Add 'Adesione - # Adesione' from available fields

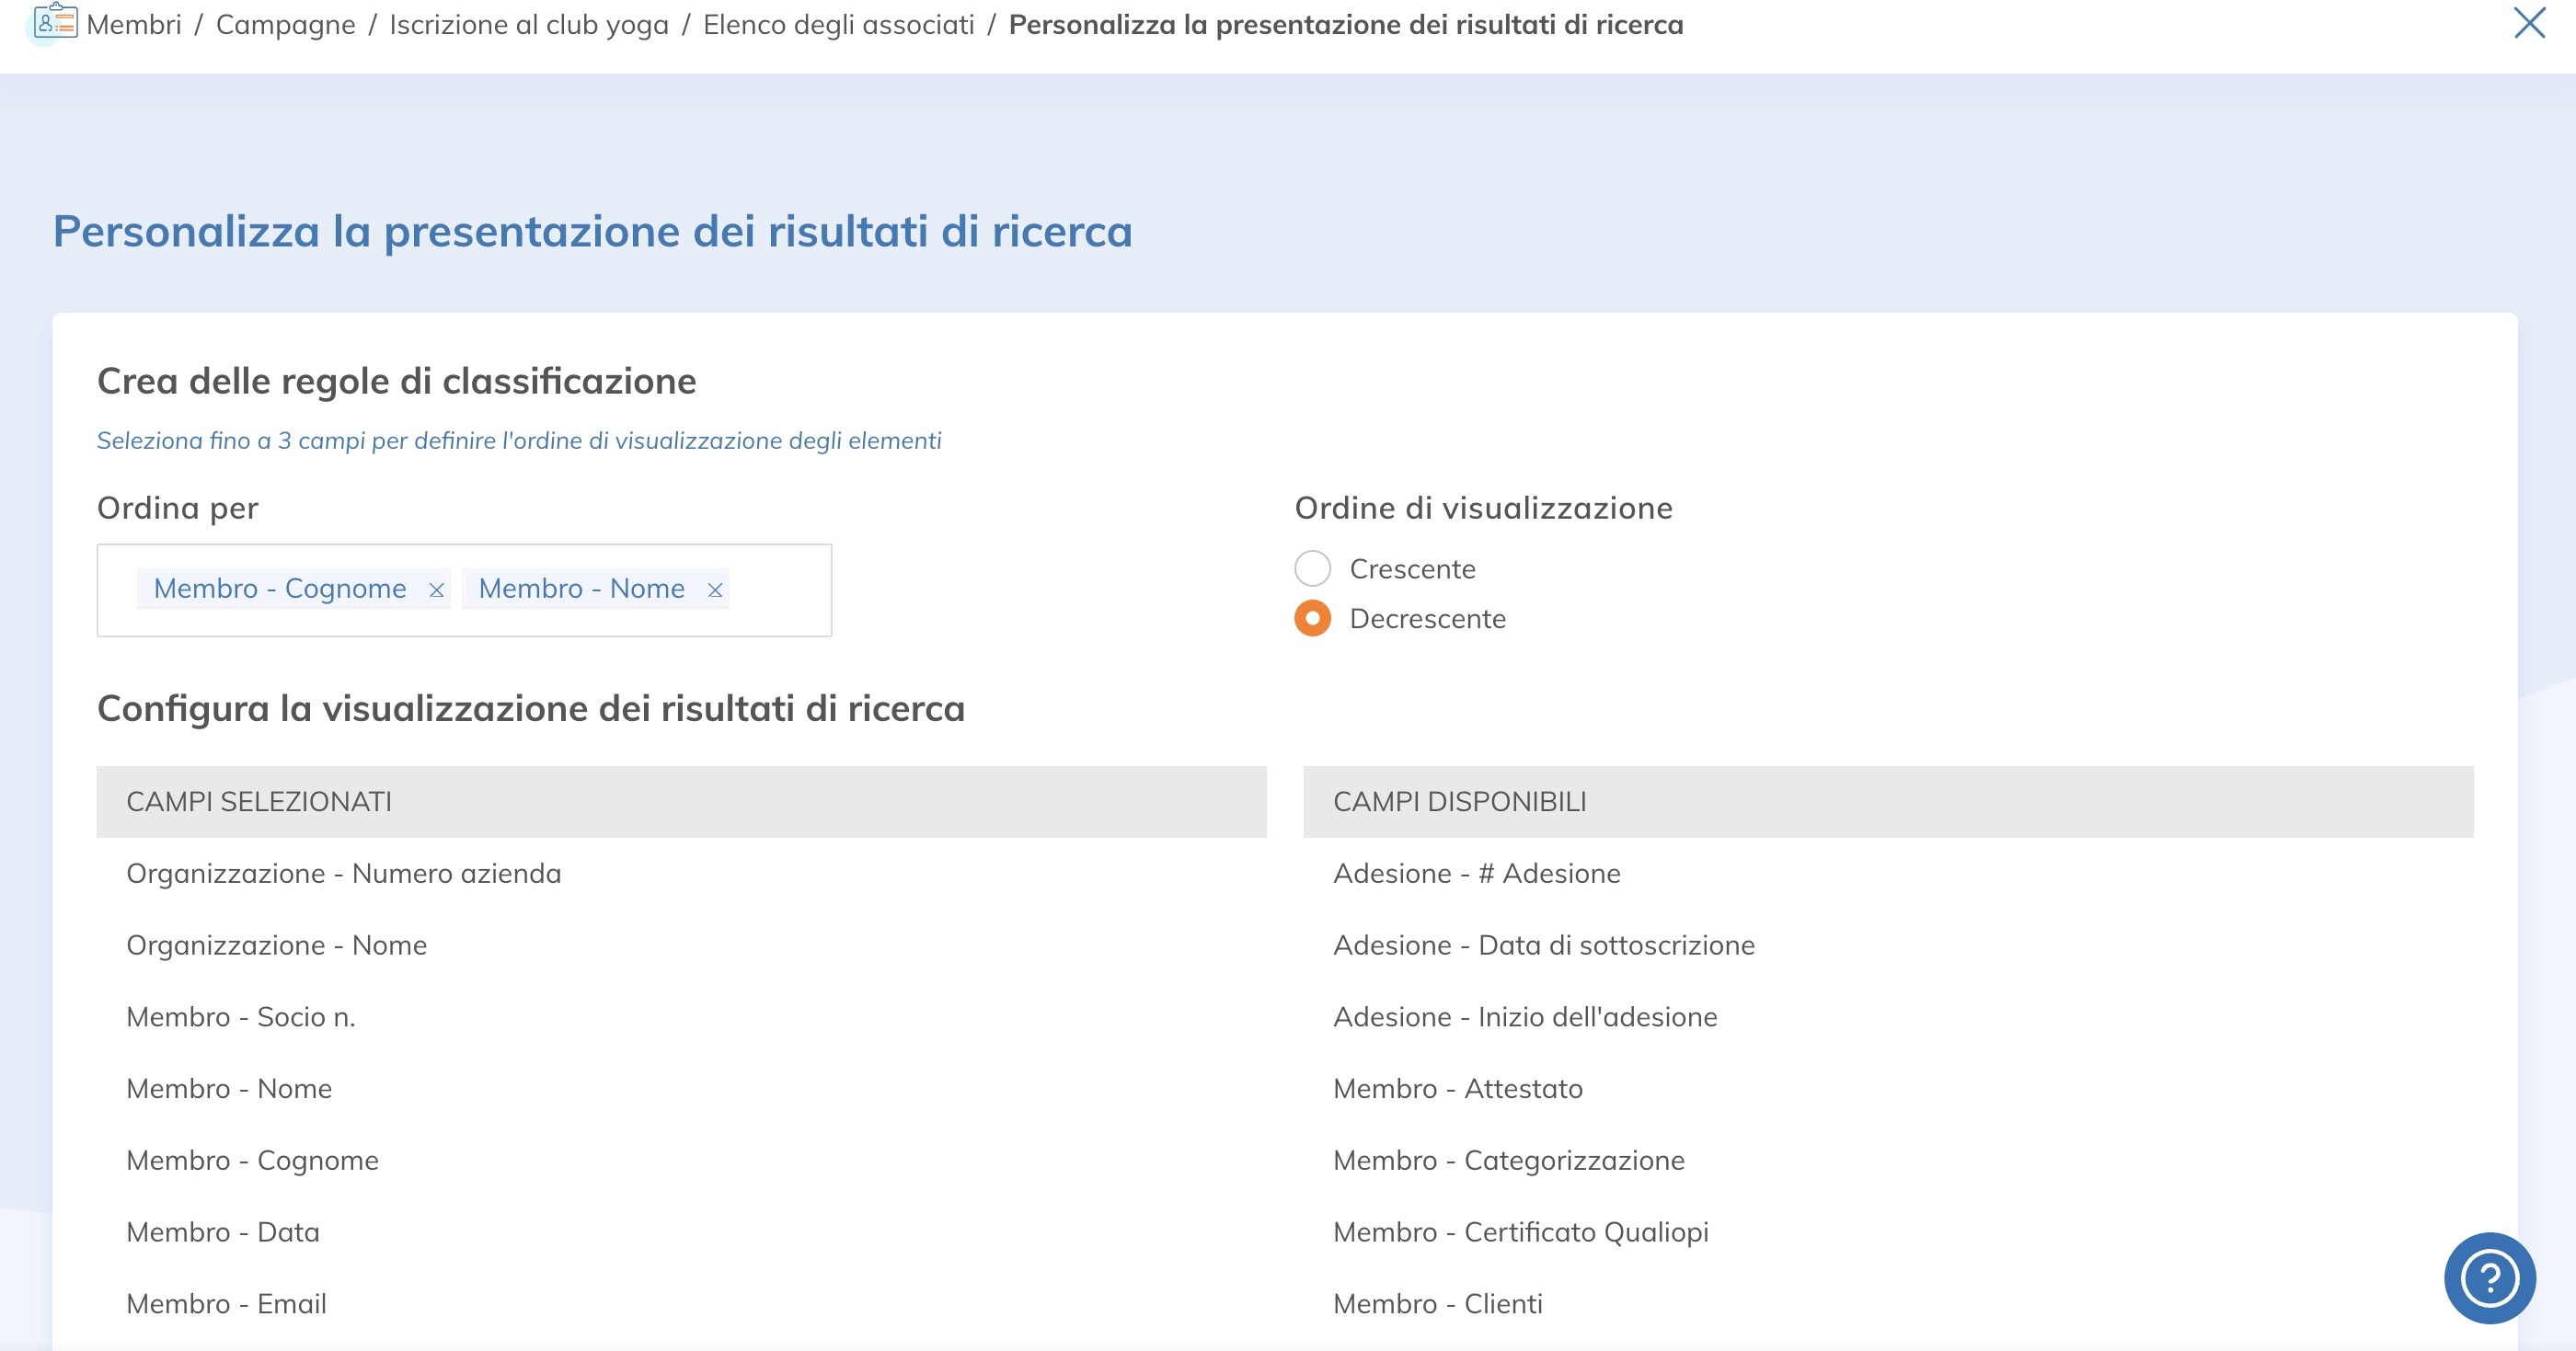click(1477, 872)
